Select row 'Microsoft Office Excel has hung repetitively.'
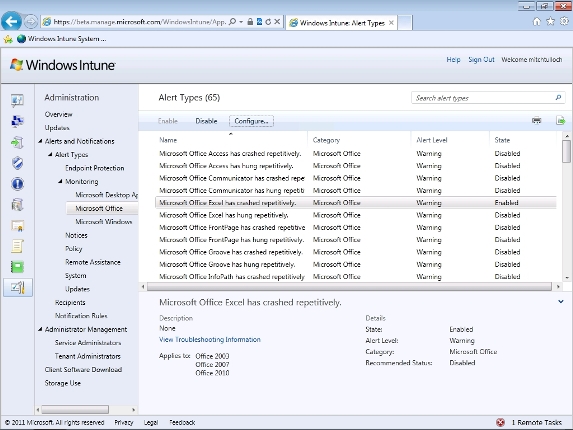Viewport: 573px width, 430px height. 356,215
